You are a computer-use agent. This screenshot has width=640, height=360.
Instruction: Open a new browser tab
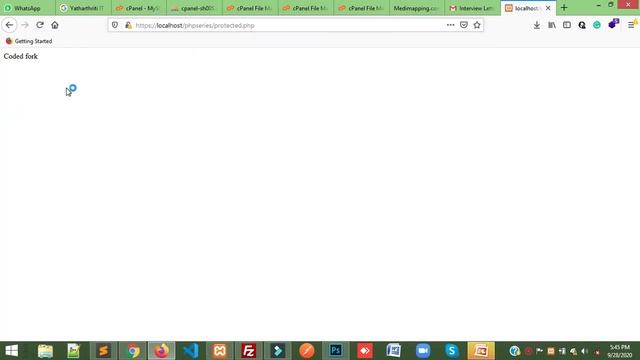click(564, 8)
